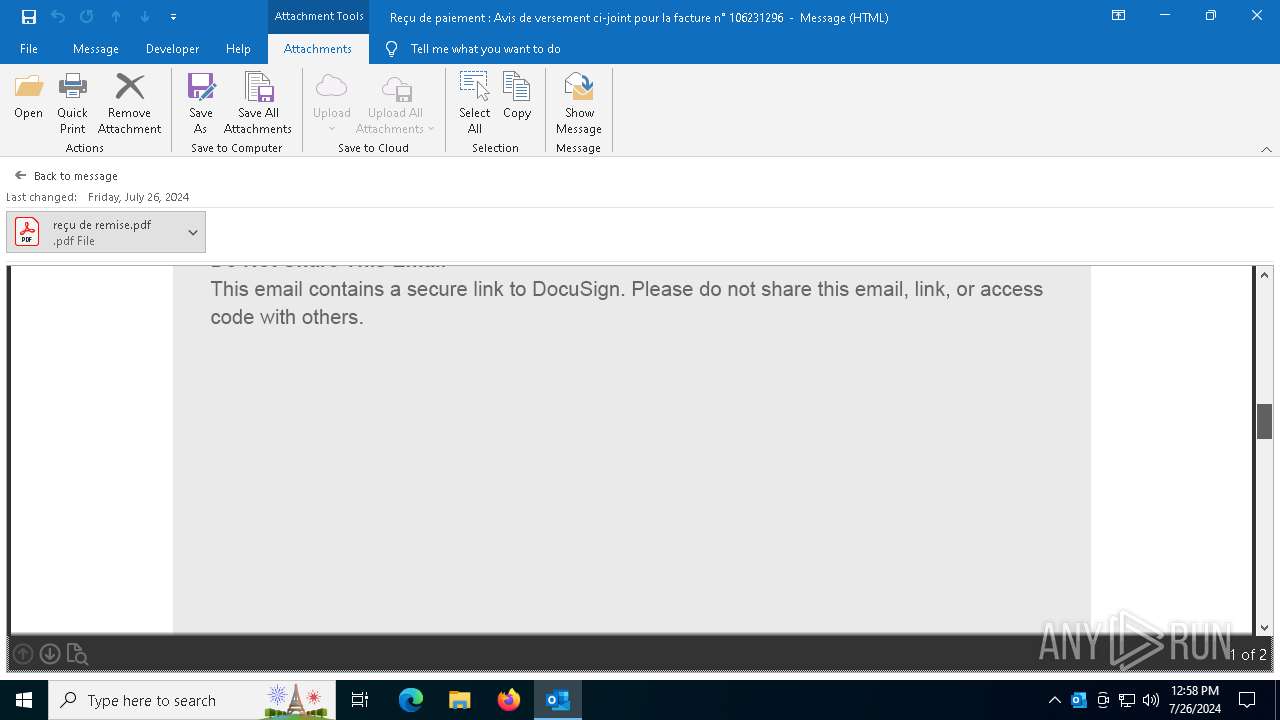Screen dimensions: 1280x720
Task: Collapse the ribbon with the chevron
Action: pyautogui.click(x=1266, y=149)
